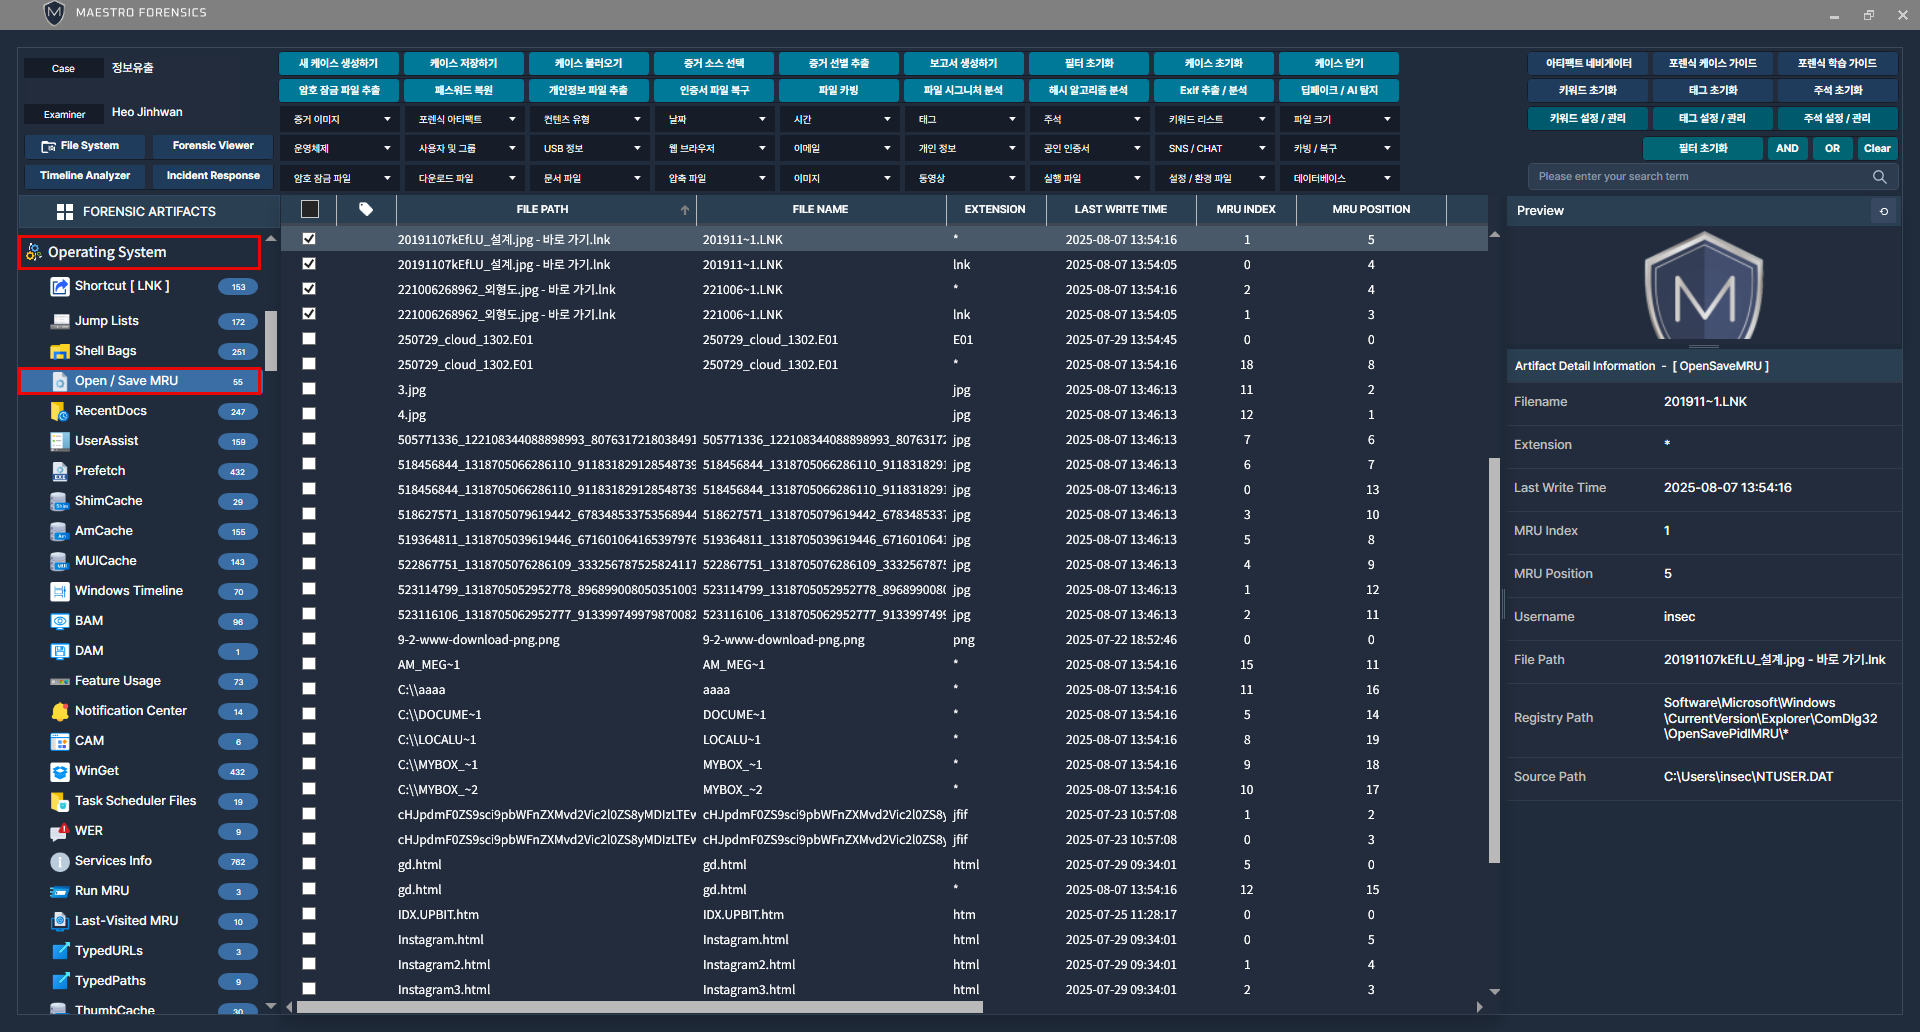Open the SNS / CHAT dropdown

[1215, 149]
